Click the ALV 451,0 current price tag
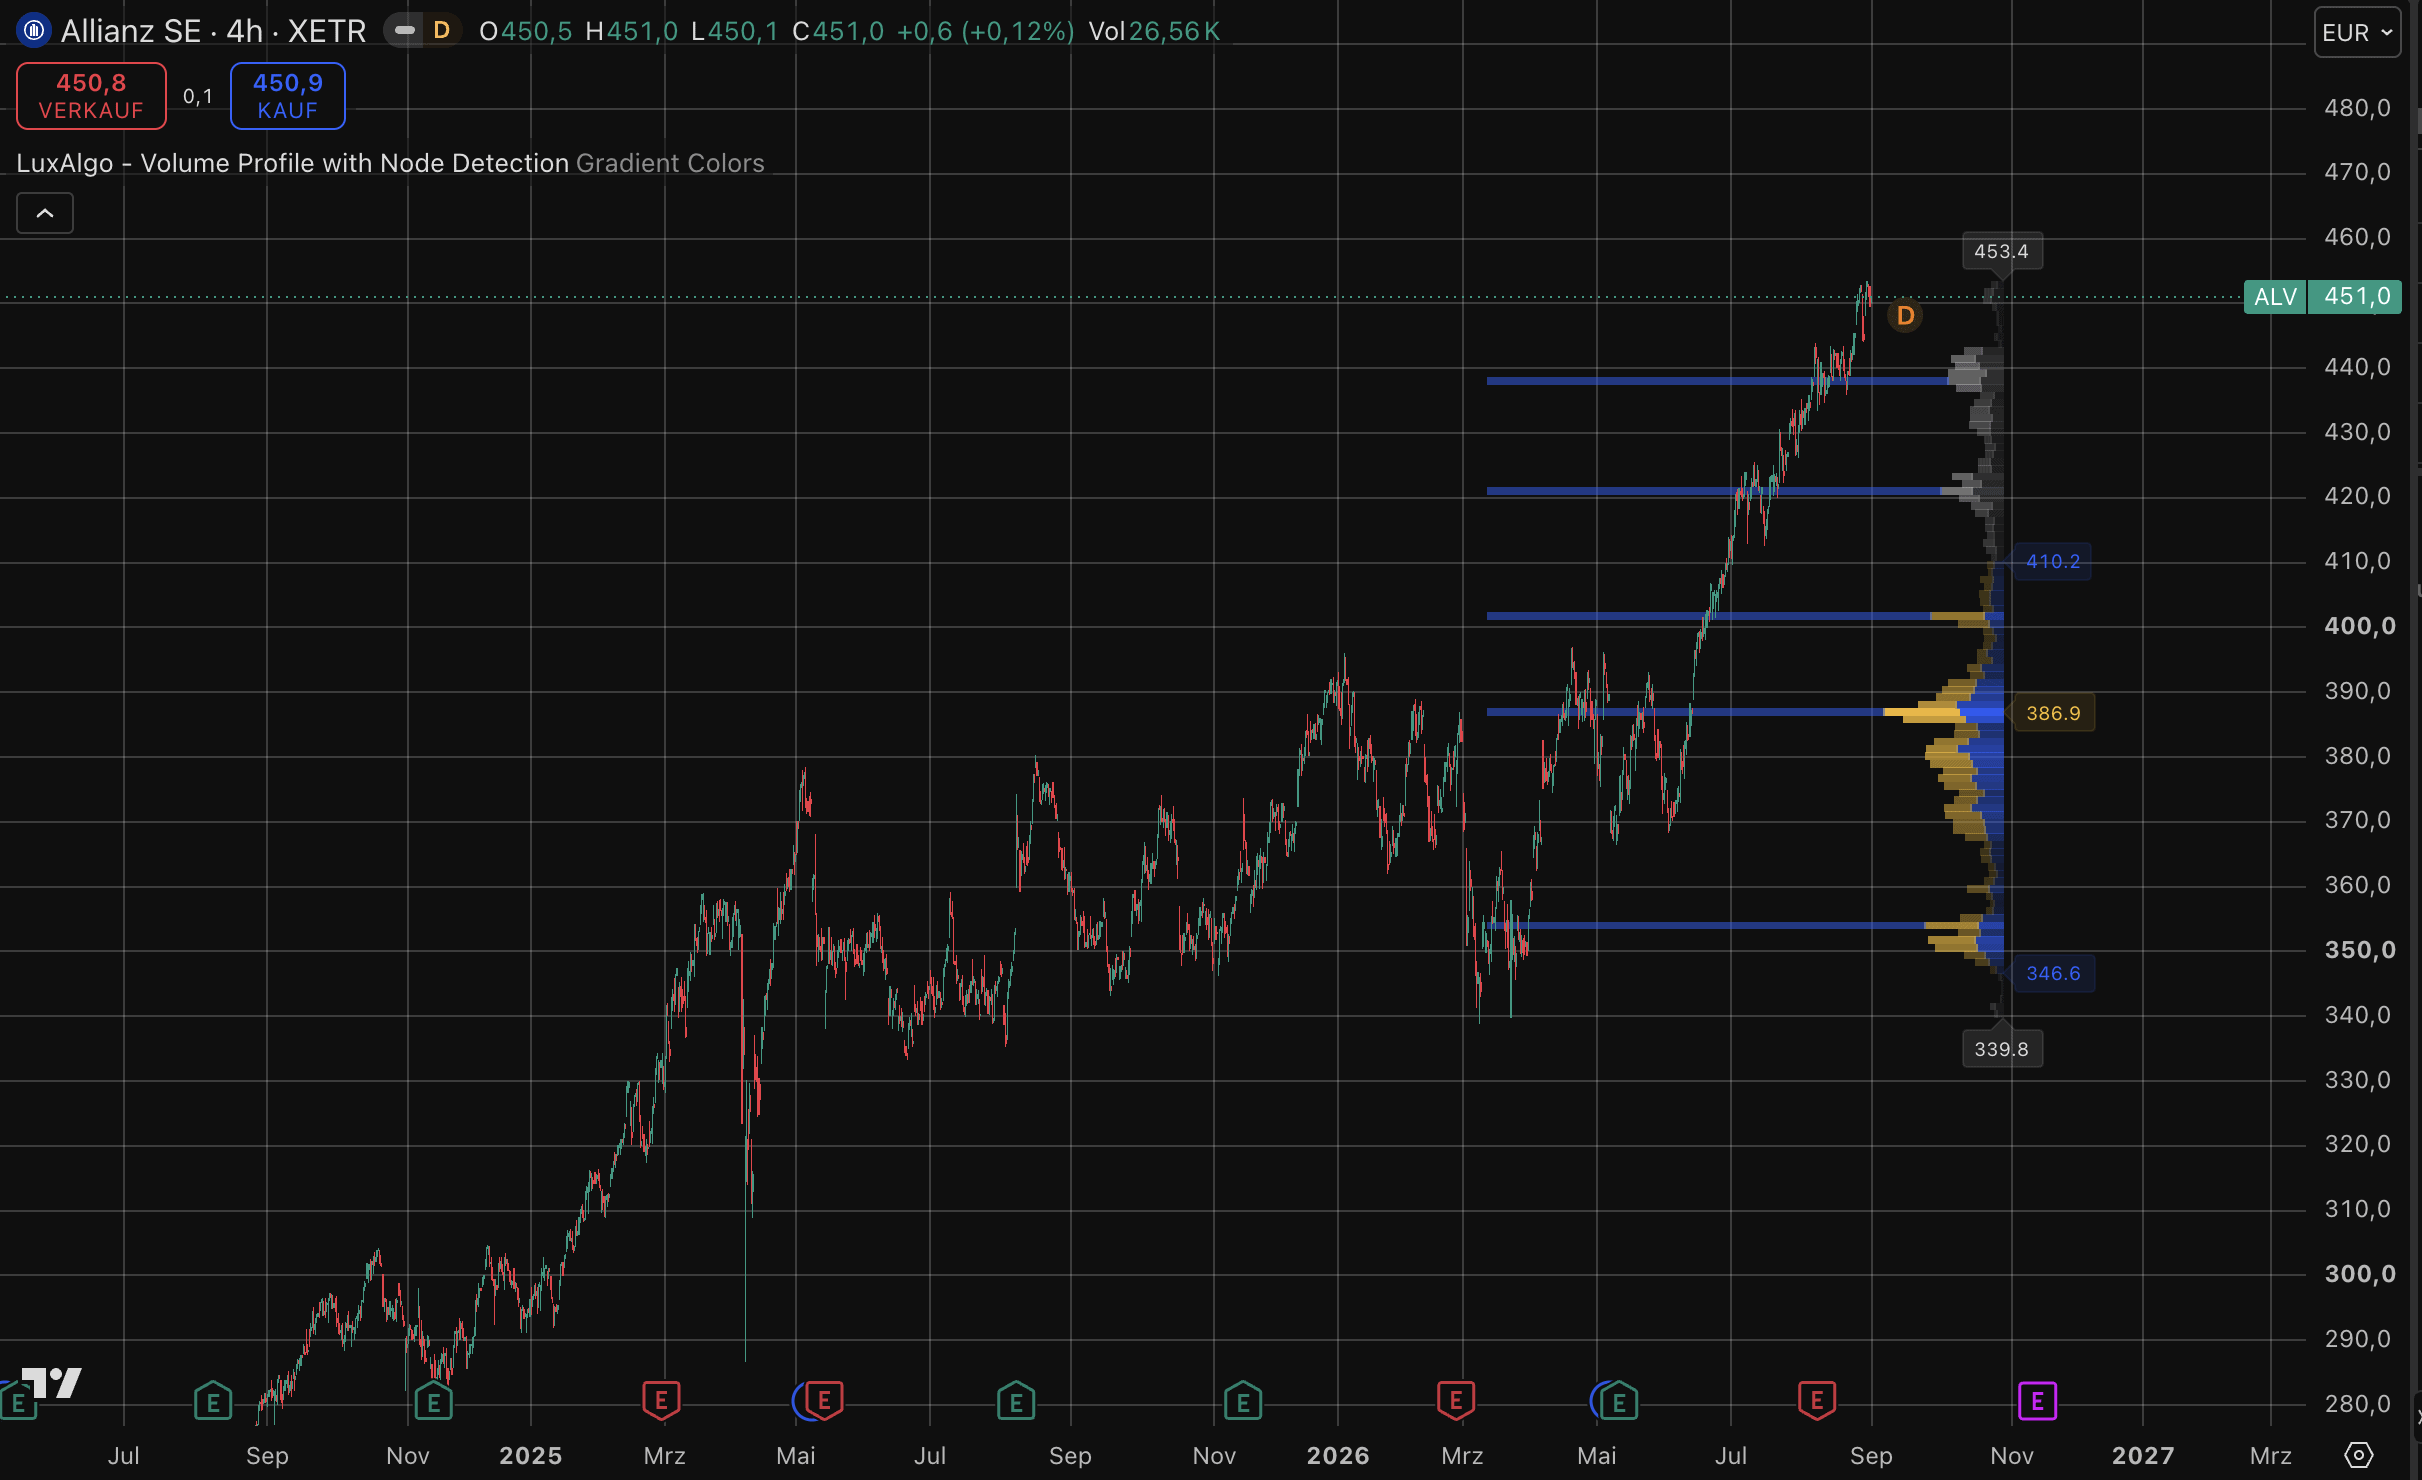The height and width of the screenshot is (1480, 2422). tap(2322, 297)
